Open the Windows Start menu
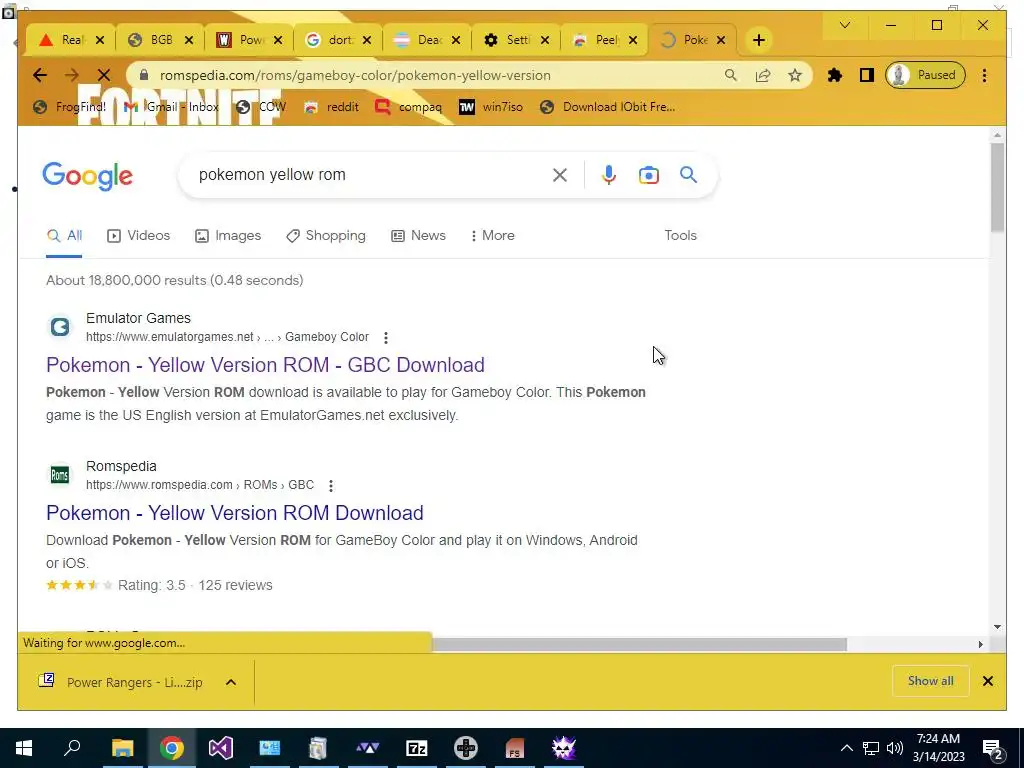 click(x=24, y=748)
